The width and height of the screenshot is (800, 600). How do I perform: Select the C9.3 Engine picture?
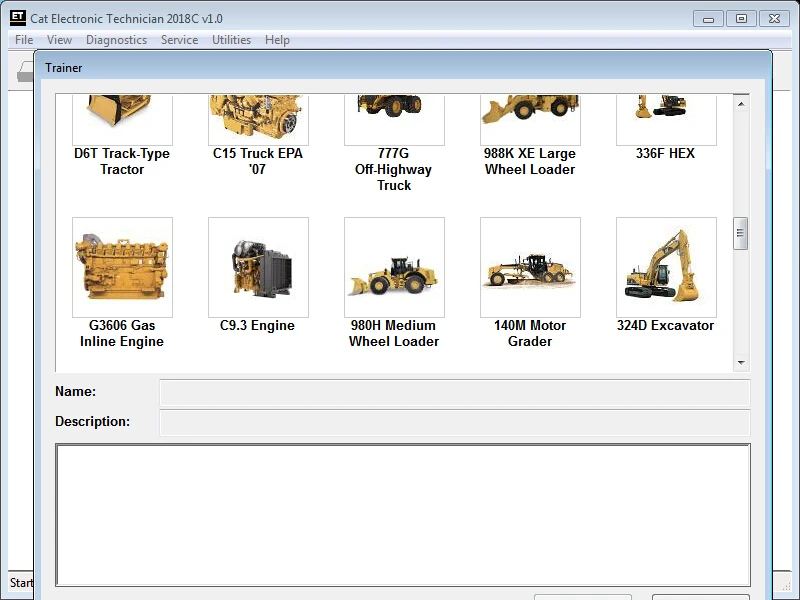[258, 267]
